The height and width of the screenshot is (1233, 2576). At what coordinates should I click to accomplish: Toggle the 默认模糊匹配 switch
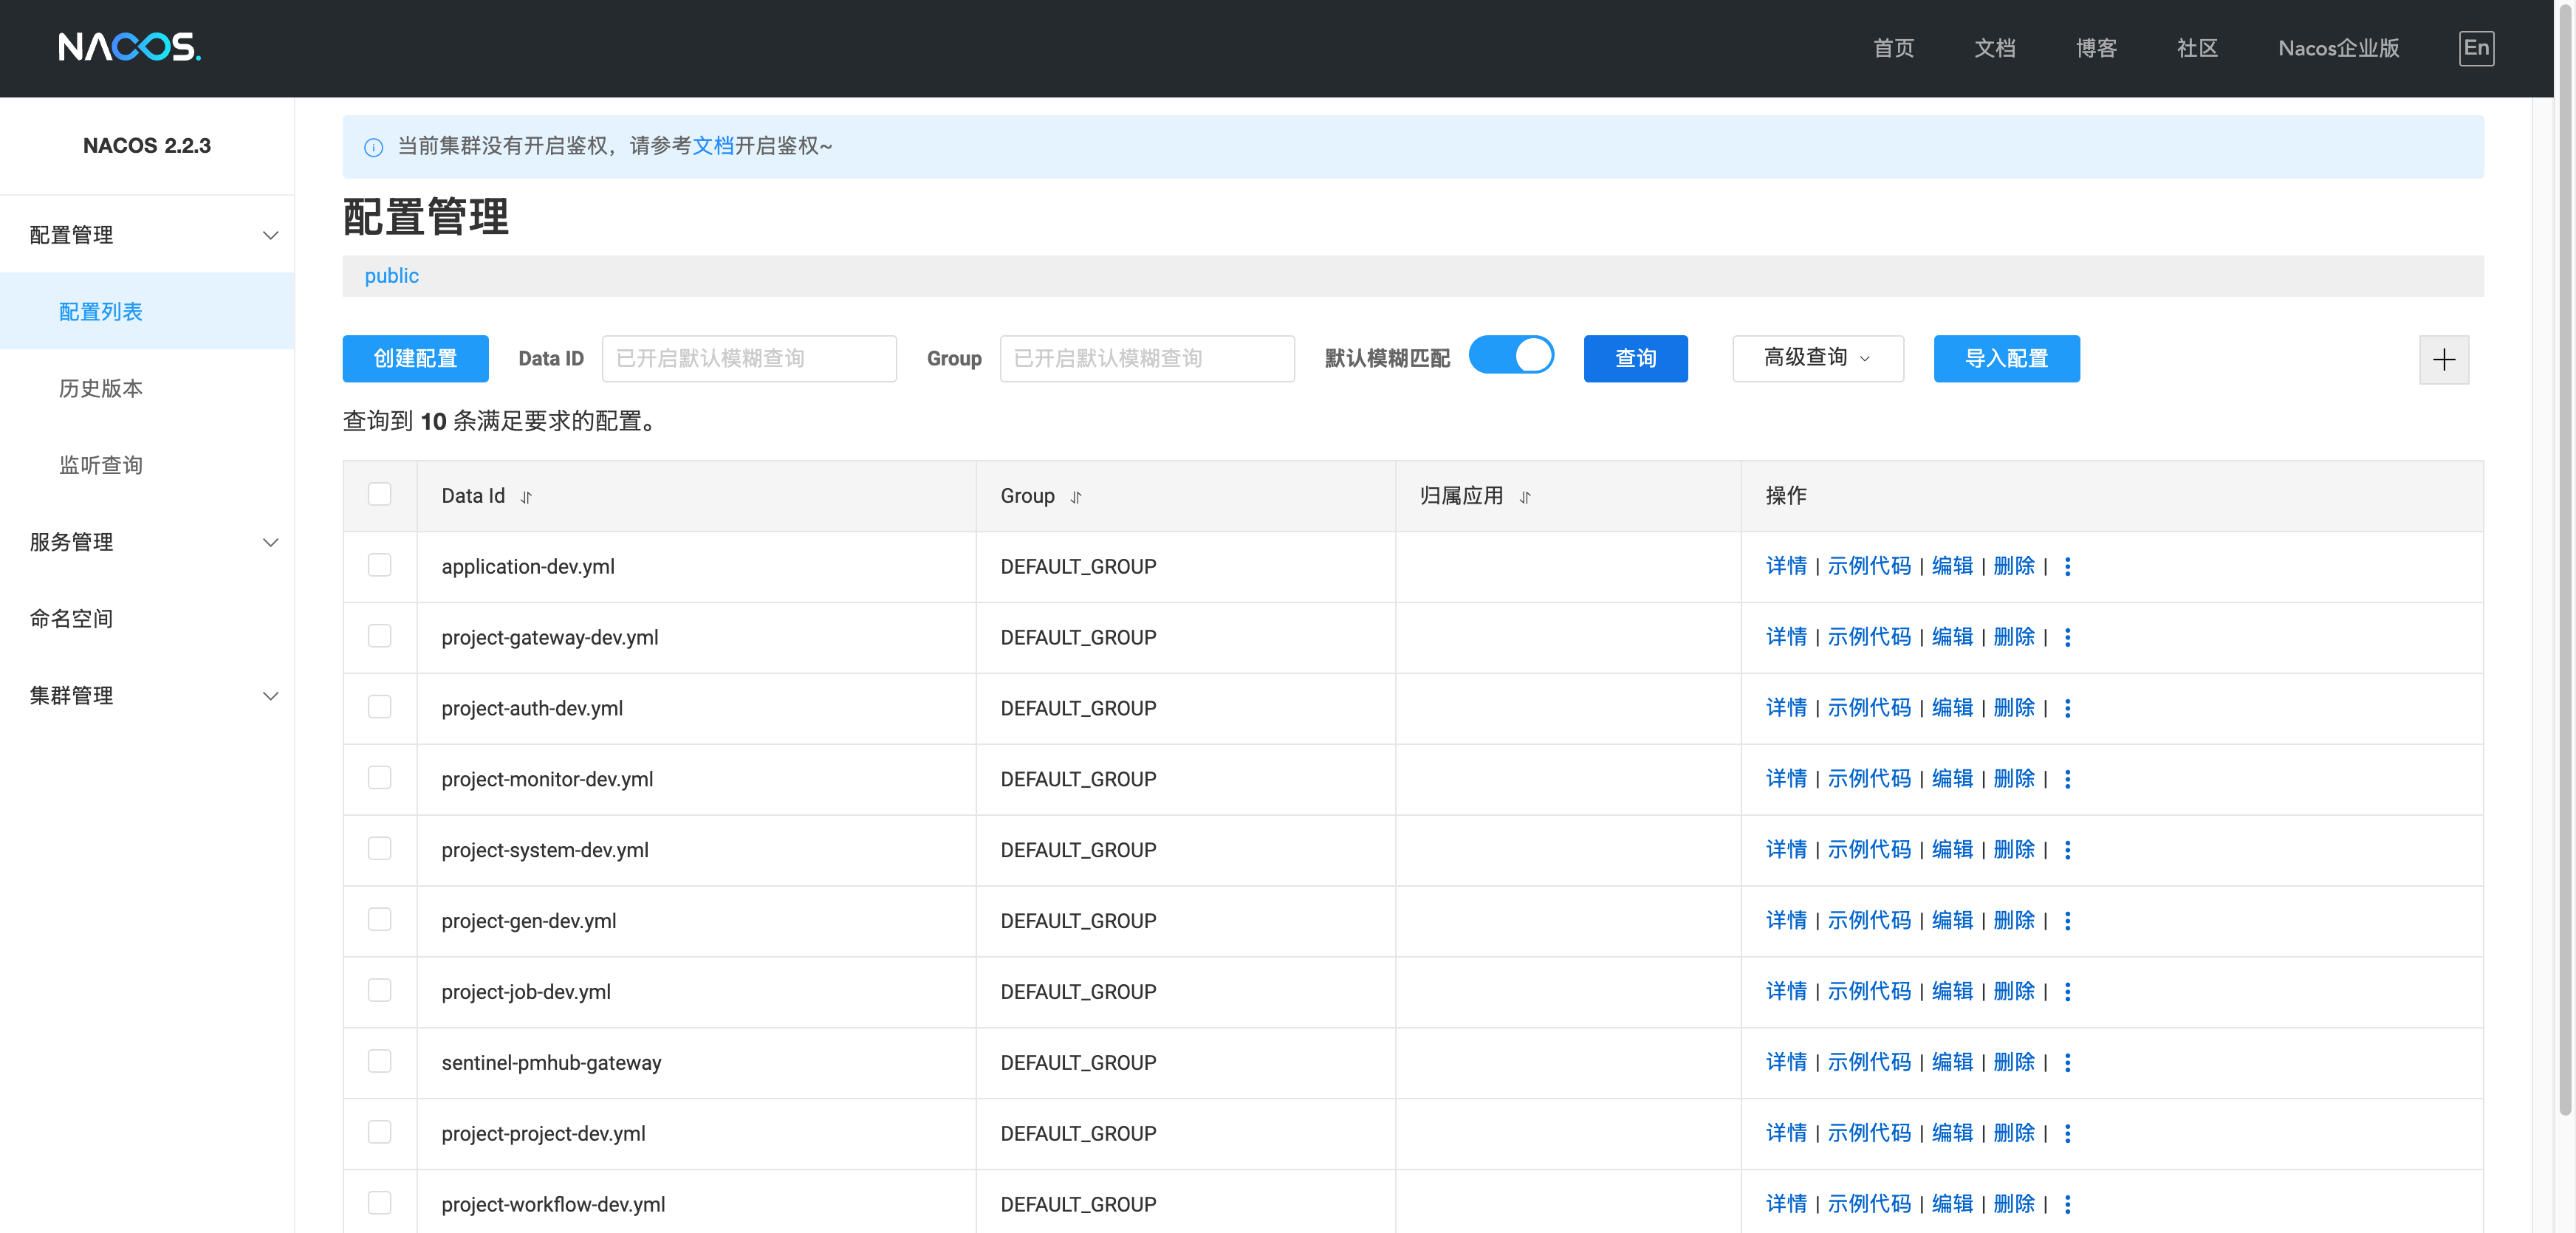[x=1510, y=356]
